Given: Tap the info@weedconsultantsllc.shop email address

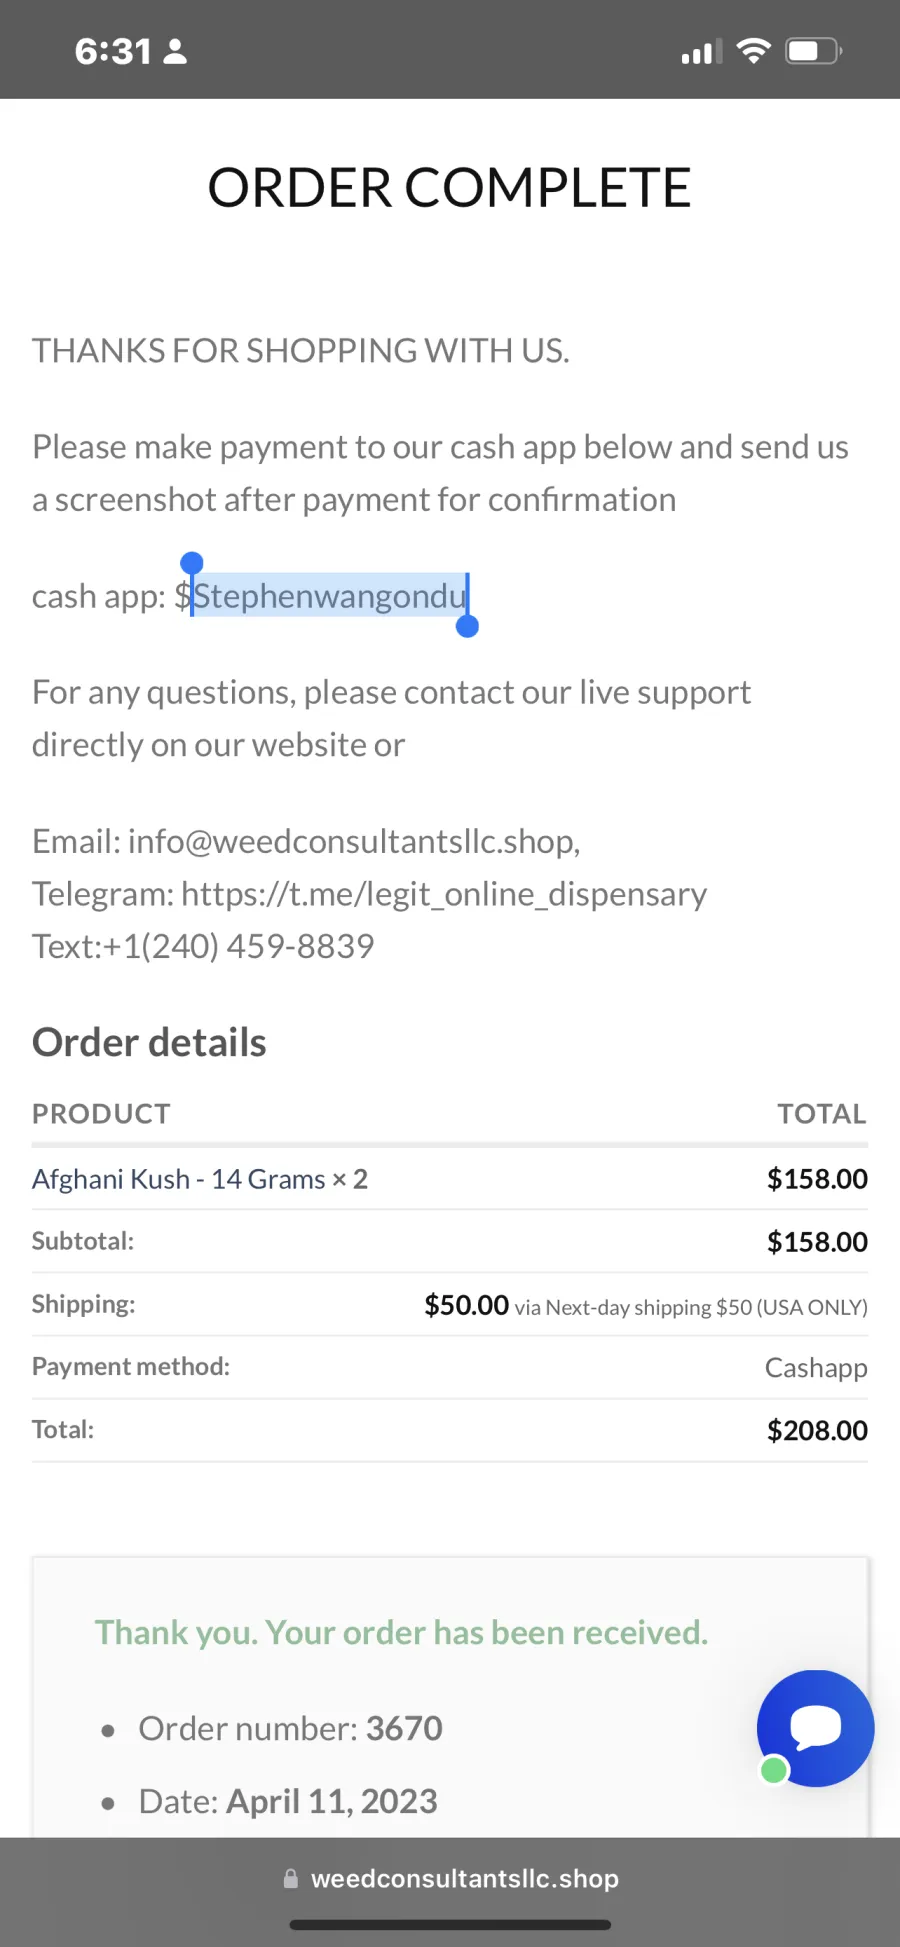Looking at the screenshot, I should tap(353, 841).
